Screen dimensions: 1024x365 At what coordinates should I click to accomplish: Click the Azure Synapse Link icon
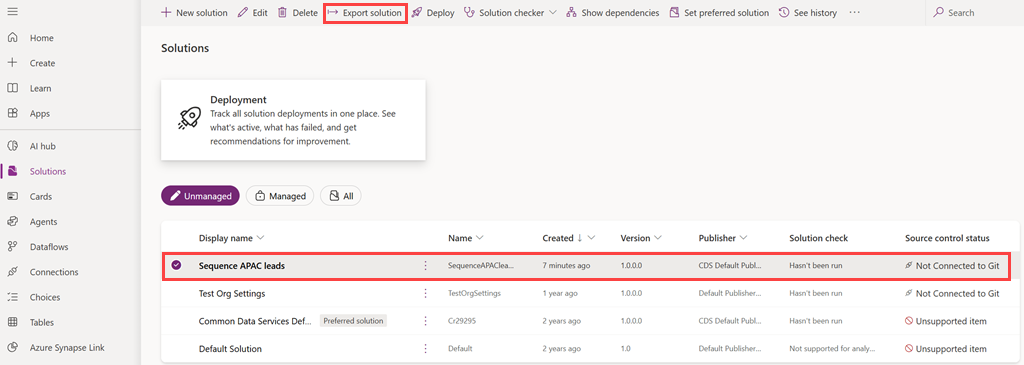pos(12,347)
